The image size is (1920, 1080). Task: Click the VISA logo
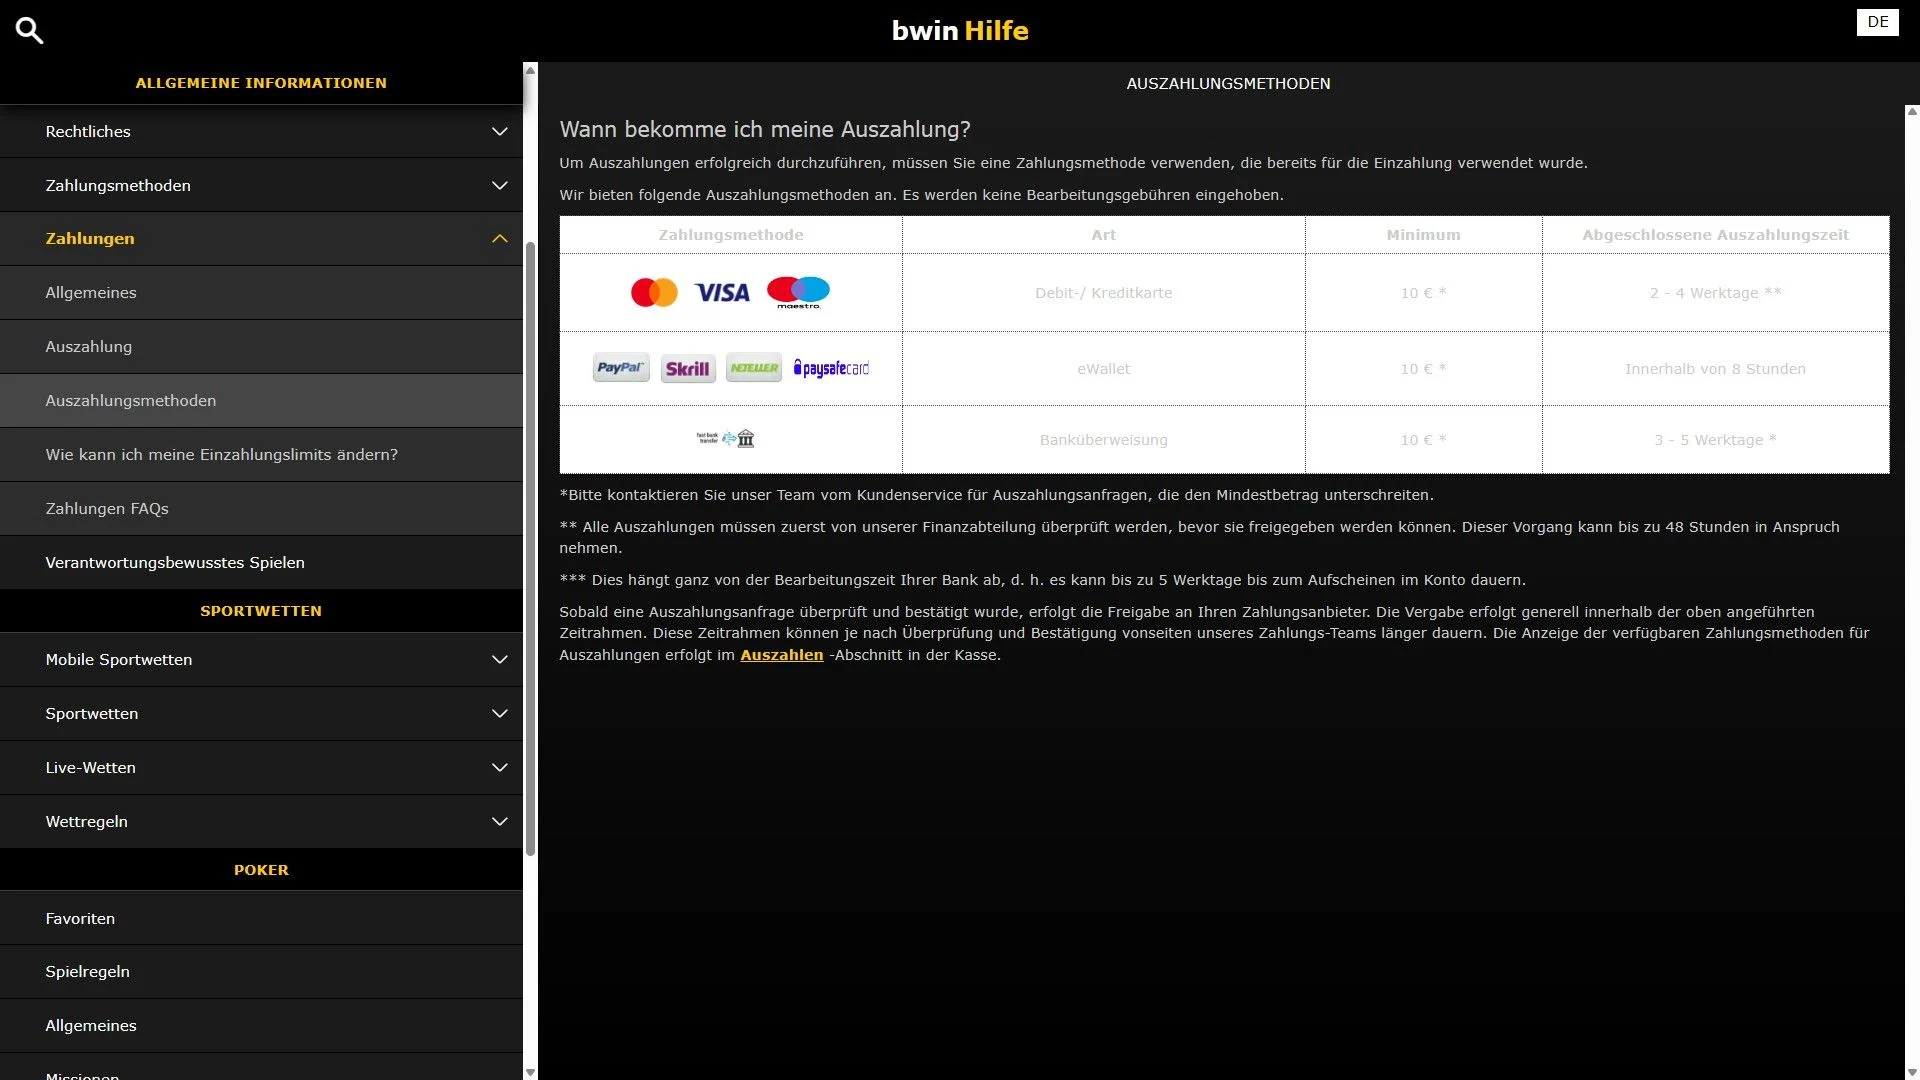tap(722, 292)
